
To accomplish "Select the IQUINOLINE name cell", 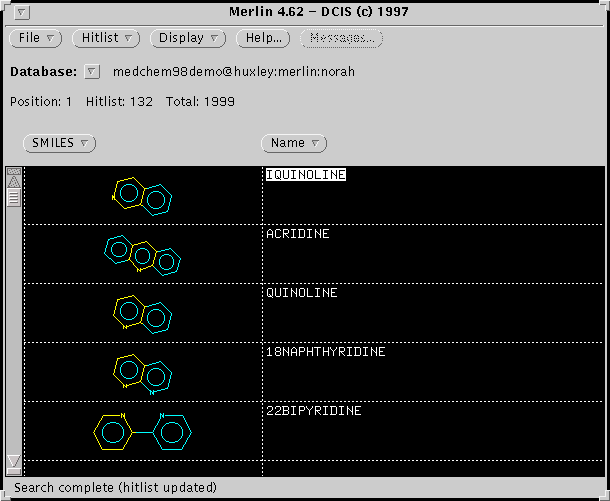I will coord(306,175).
